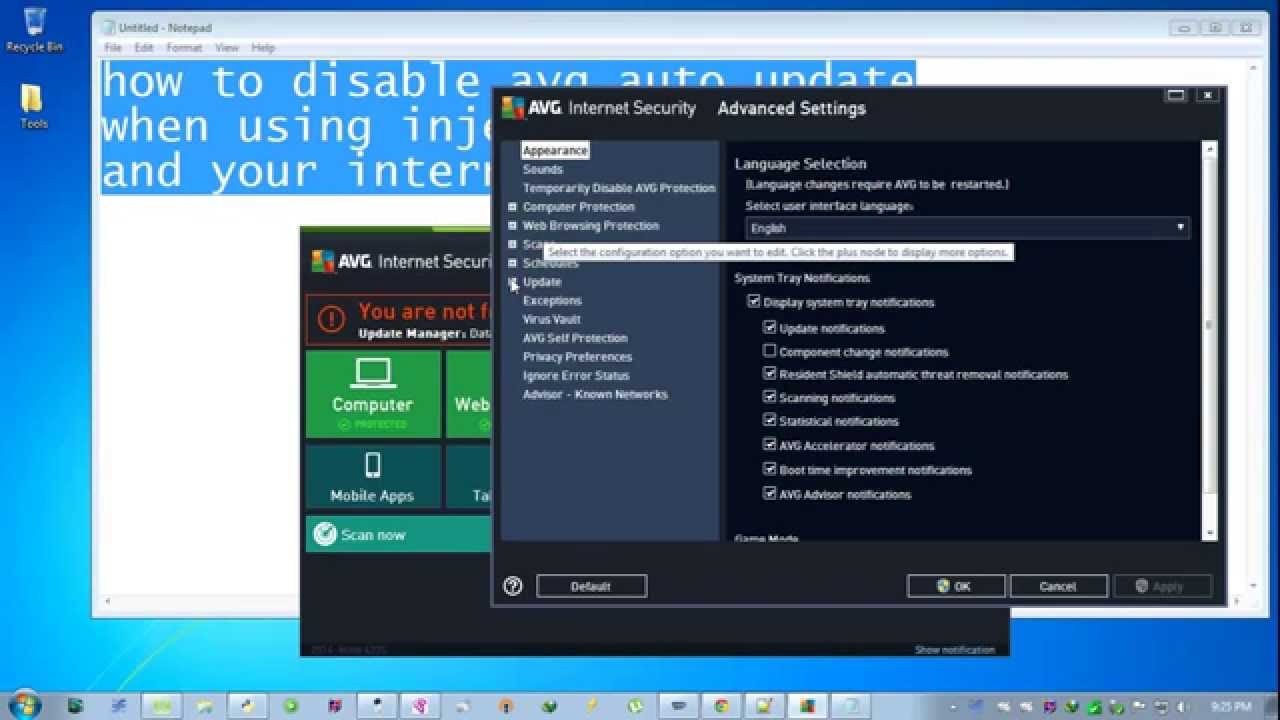Enable Component change notifications
Viewport: 1280px width, 720px height.
(770, 351)
